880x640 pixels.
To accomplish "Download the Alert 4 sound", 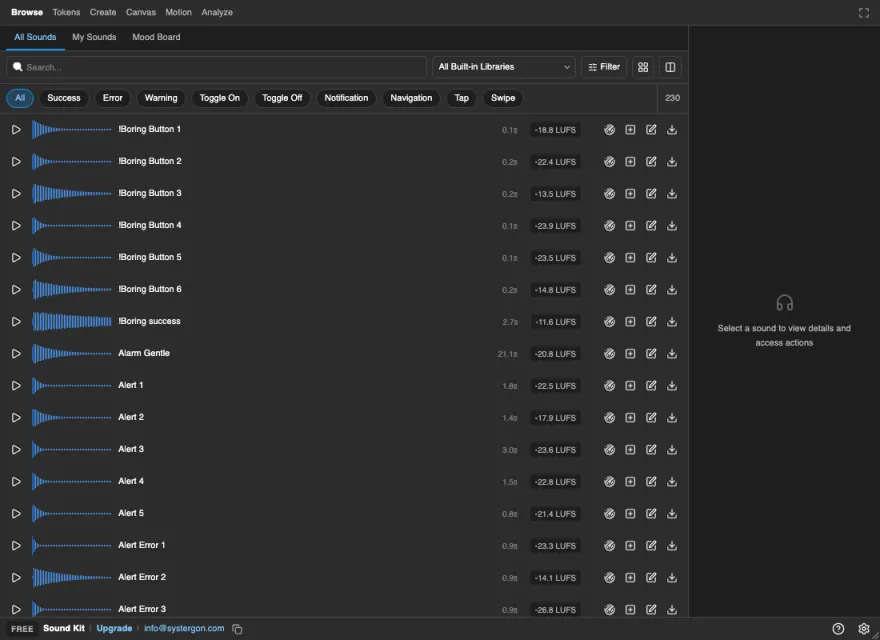I will pyautogui.click(x=672, y=482).
